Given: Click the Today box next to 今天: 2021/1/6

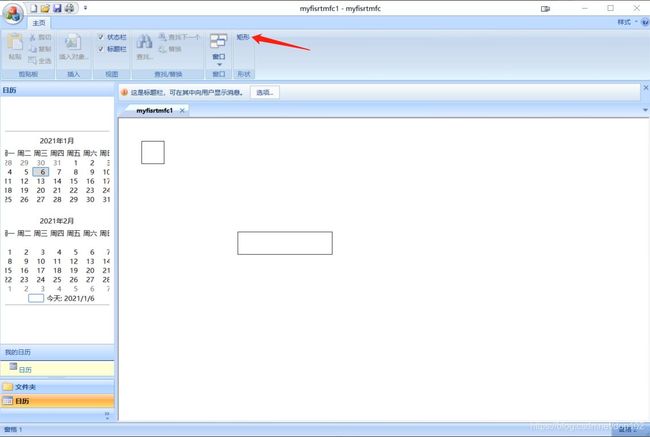Looking at the screenshot, I should point(36,298).
